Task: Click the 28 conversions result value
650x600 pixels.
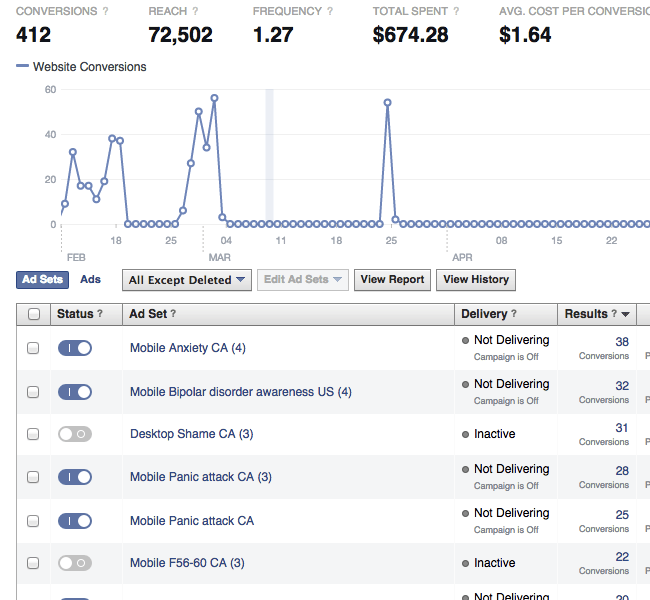Action: click(622, 471)
